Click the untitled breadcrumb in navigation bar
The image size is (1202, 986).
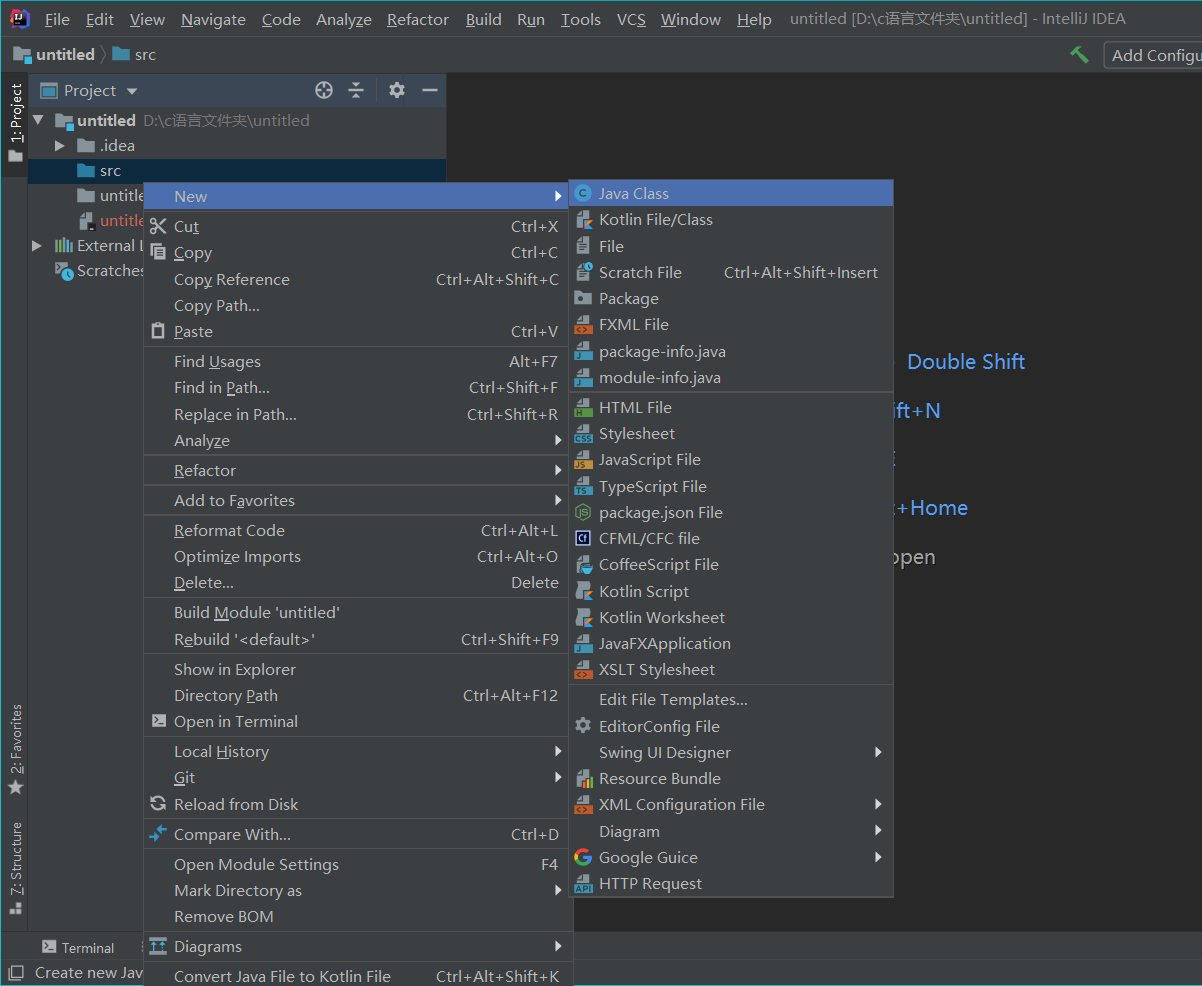click(55, 55)
